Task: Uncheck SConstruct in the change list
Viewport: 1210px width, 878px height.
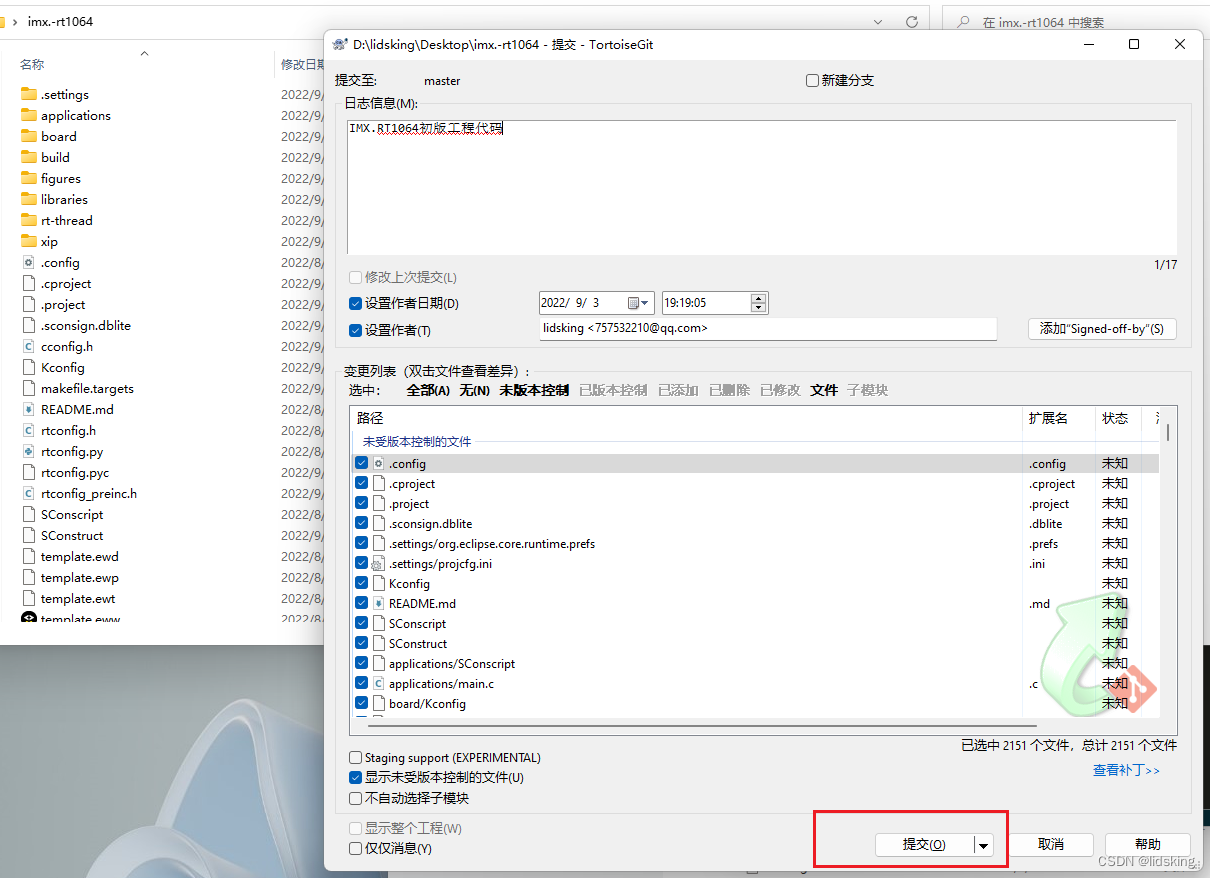Action: 361,643
